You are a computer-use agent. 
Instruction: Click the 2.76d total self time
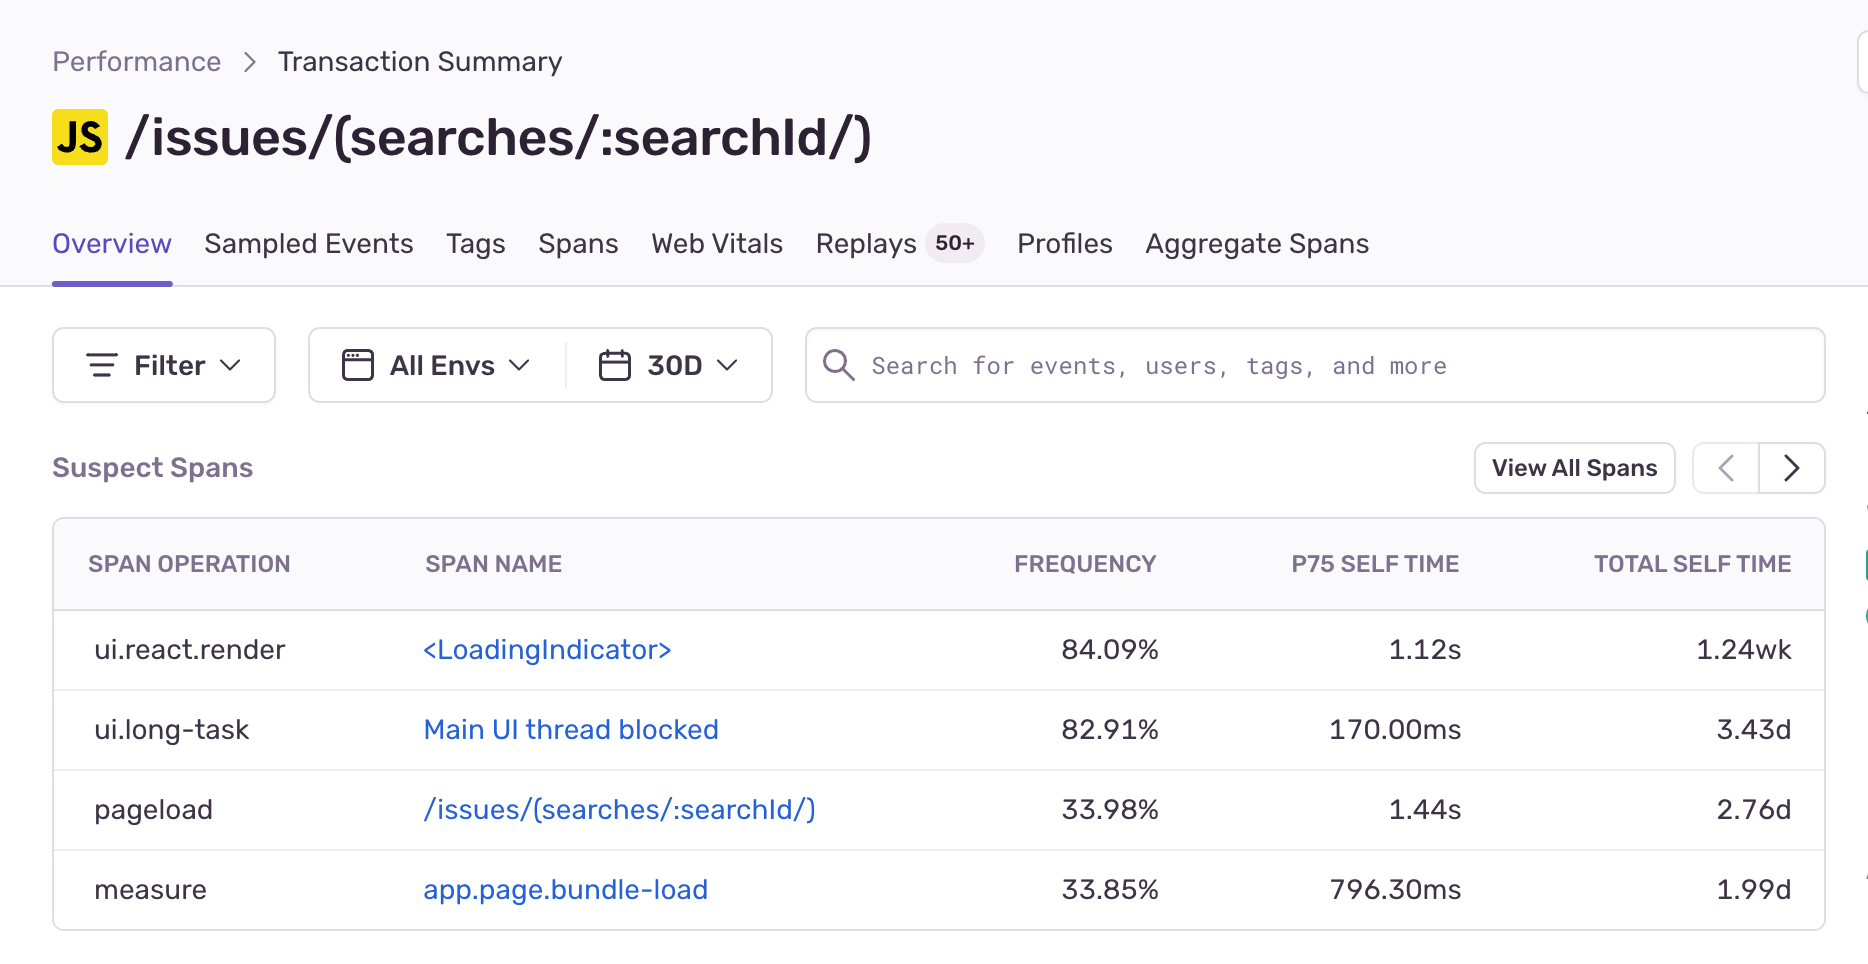point(1754,810)
